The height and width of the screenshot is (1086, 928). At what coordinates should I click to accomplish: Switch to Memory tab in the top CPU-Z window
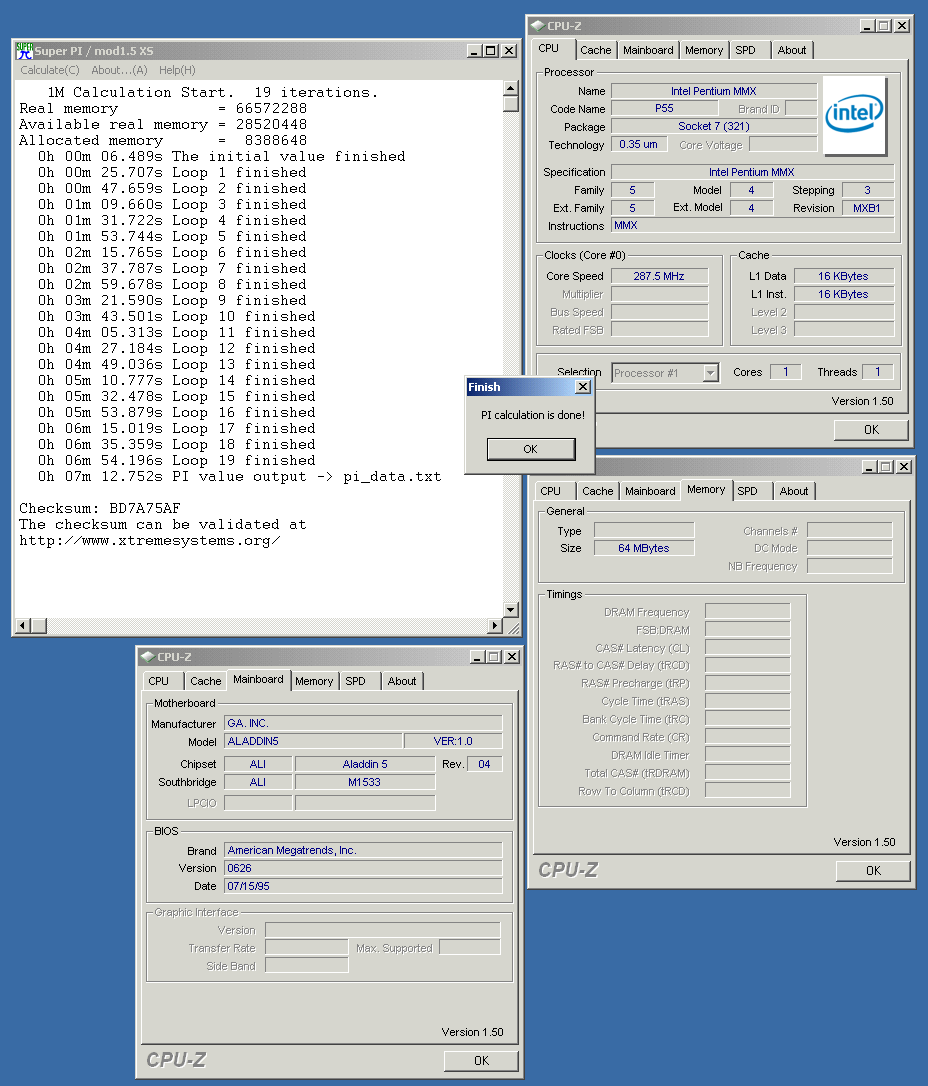coord(704,50)
